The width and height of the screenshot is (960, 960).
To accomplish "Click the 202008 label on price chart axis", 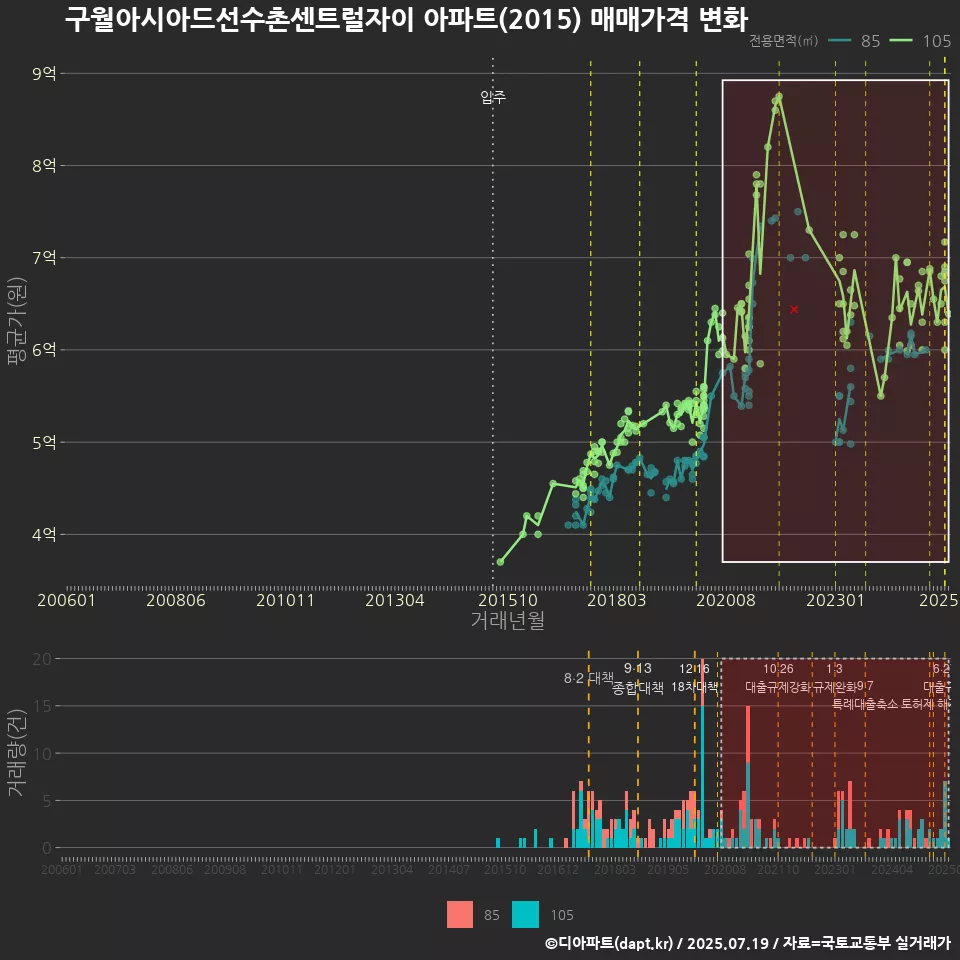I will [726, 600].
